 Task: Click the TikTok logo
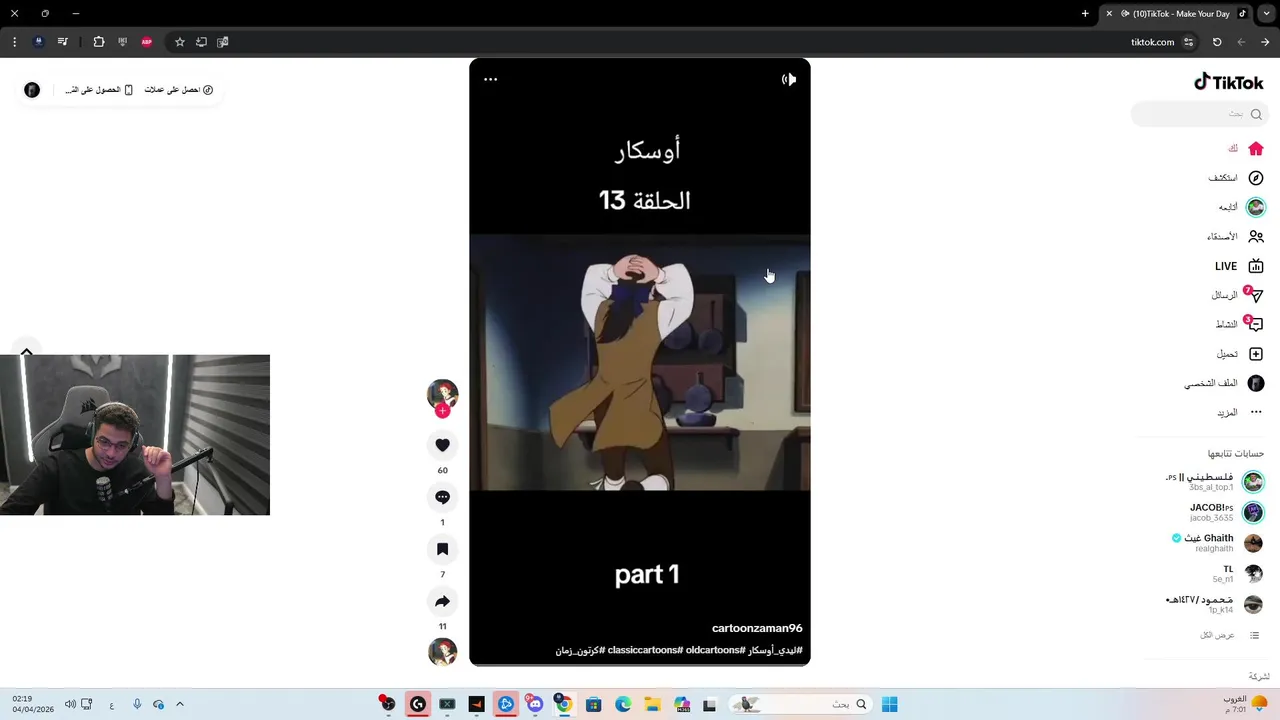click(1229, 82)
